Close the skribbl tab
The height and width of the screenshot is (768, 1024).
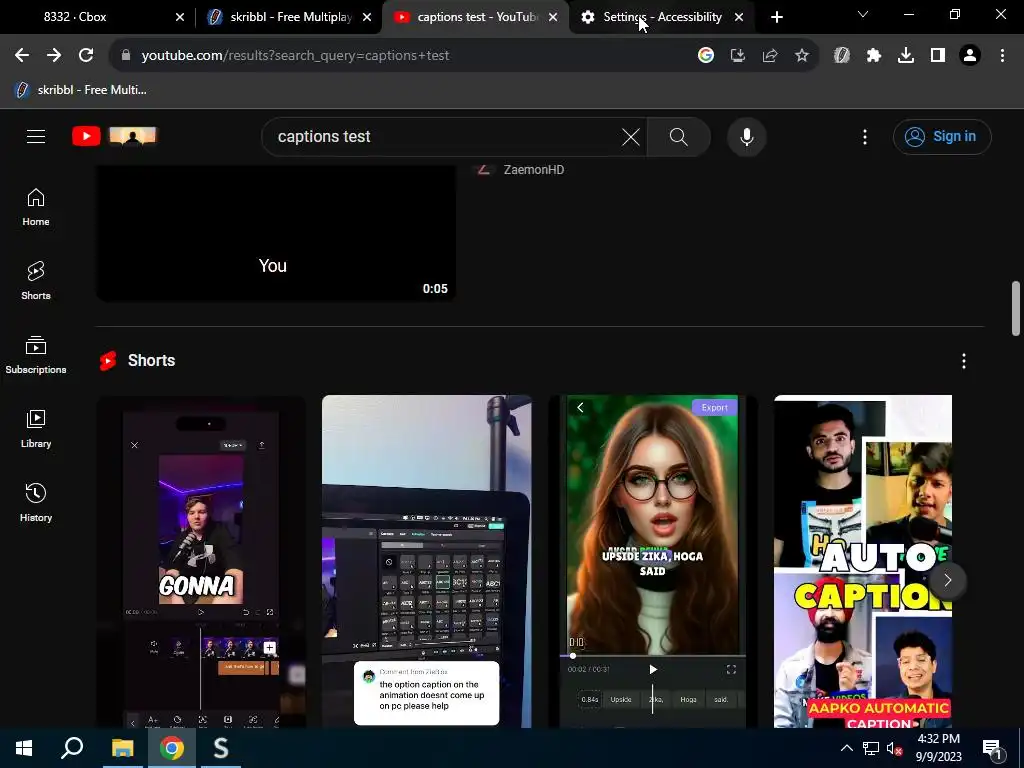(x=367, y=17)
